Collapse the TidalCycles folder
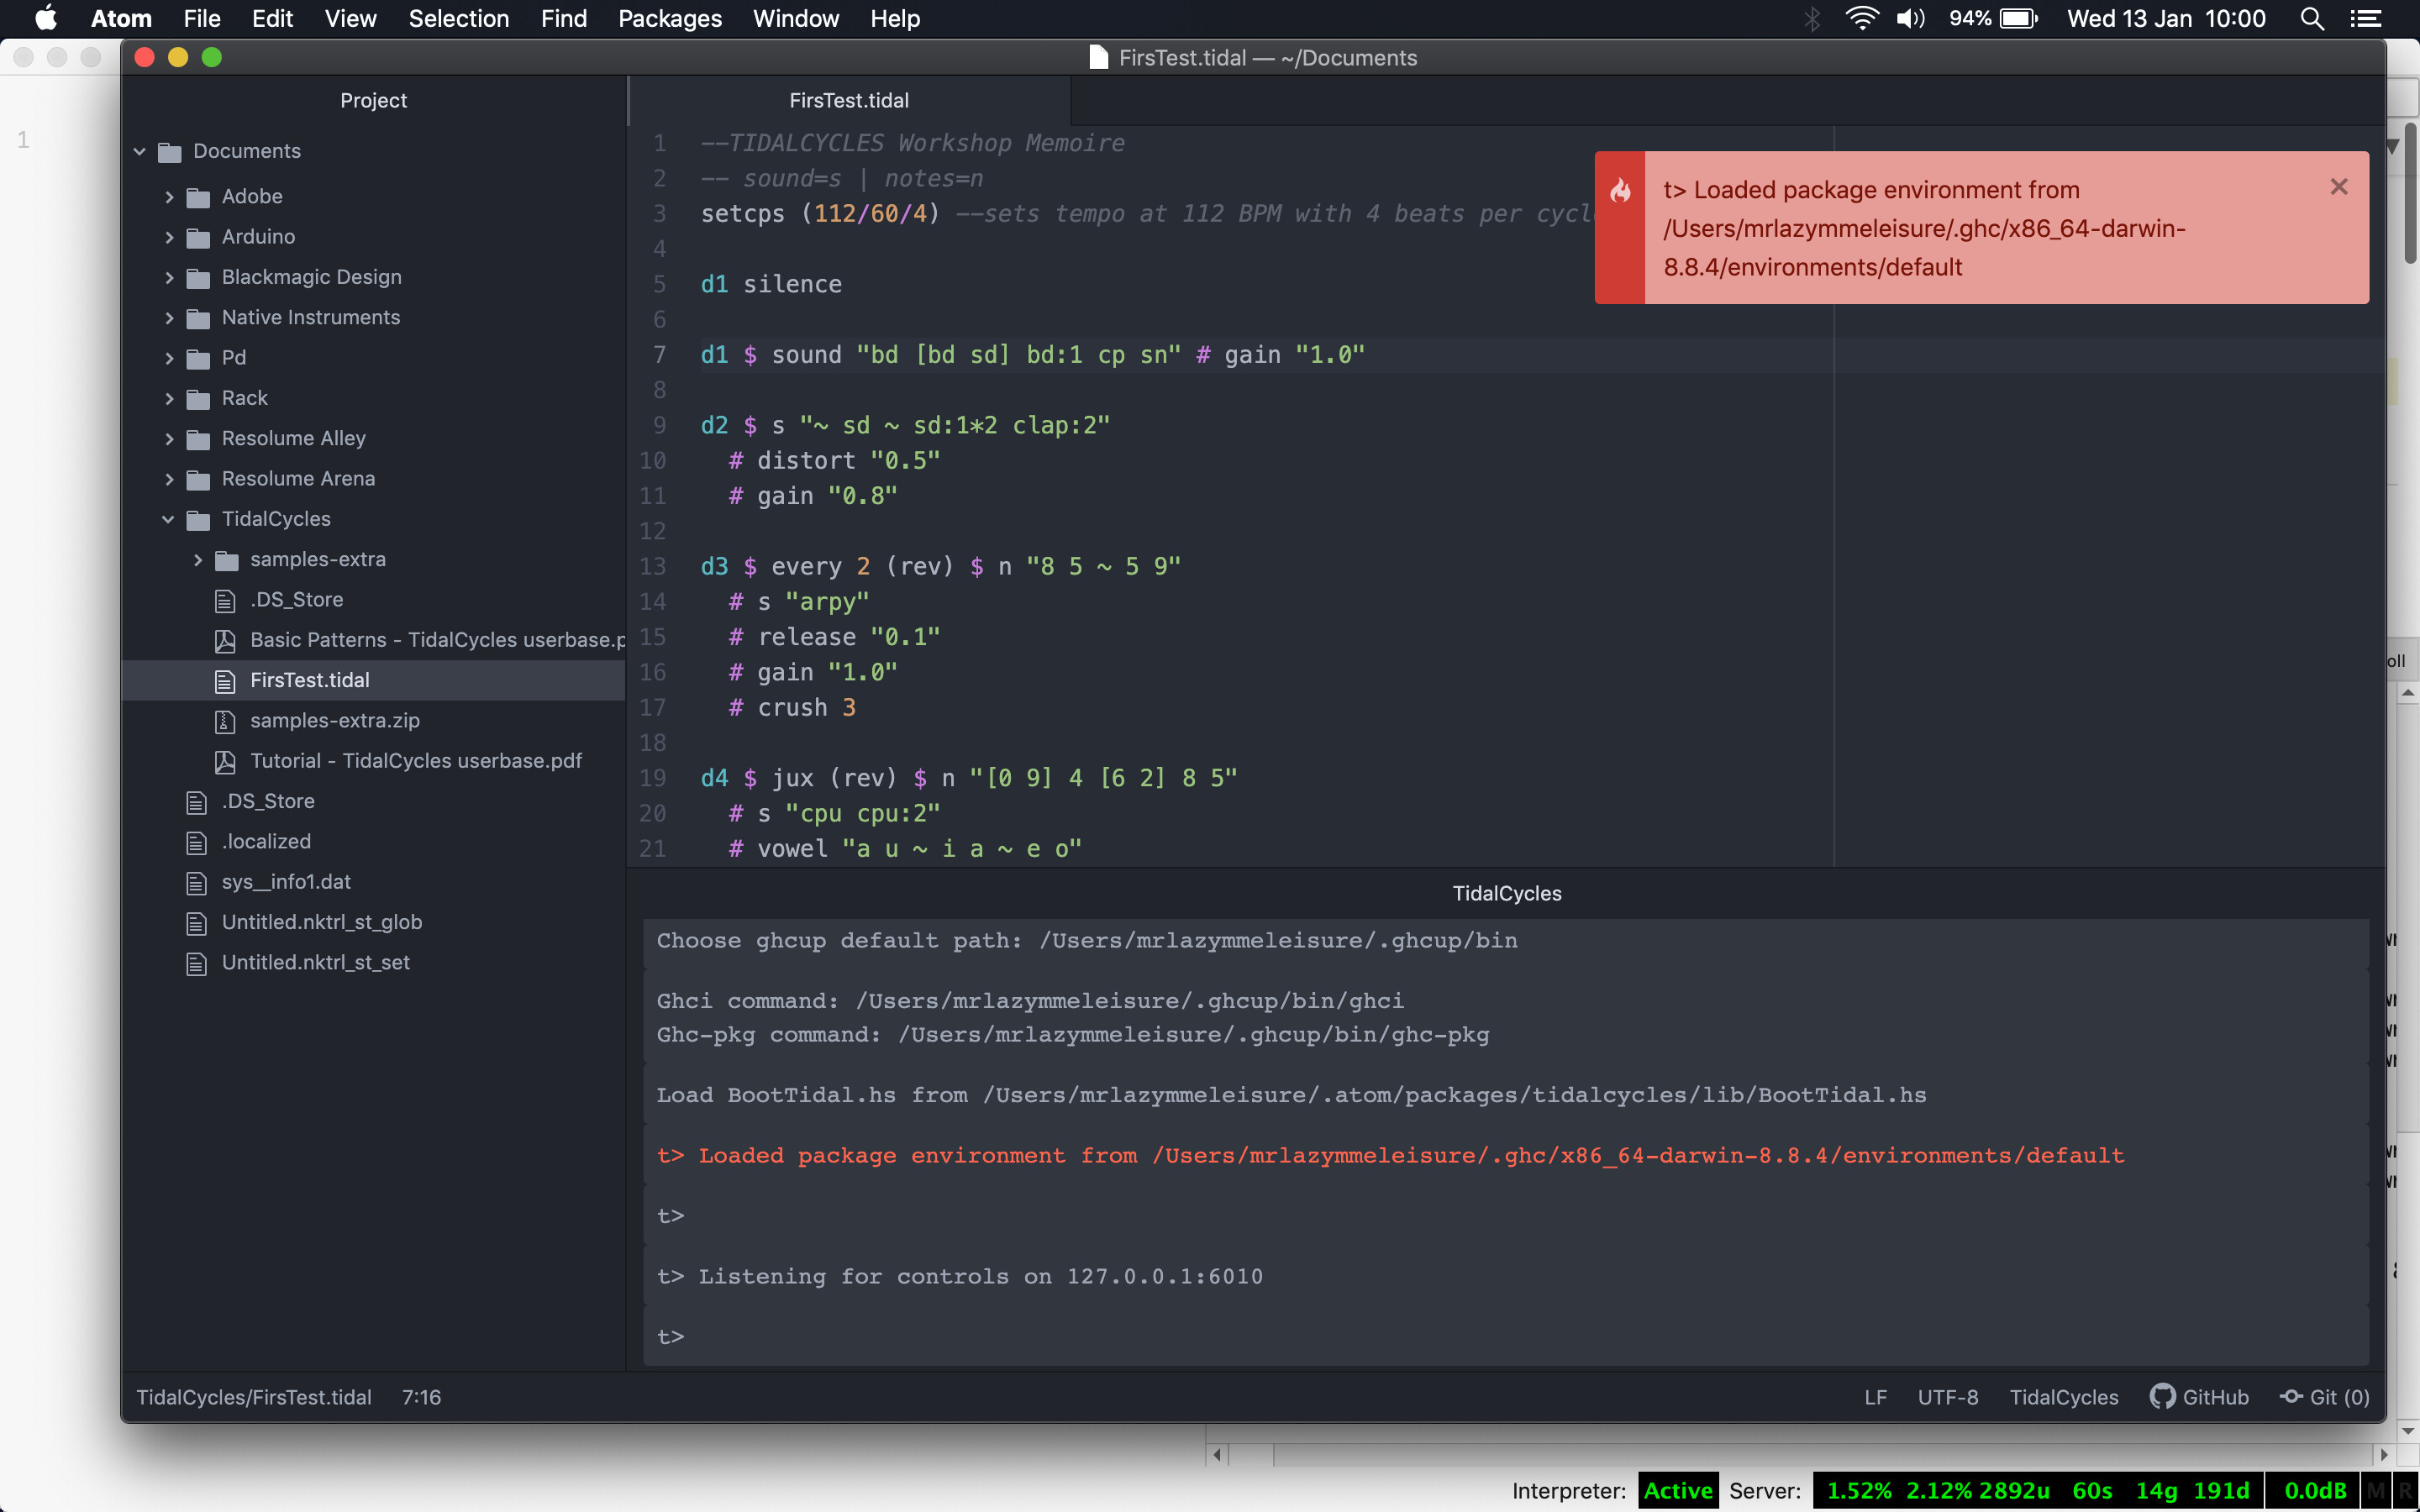2420x1512 pixels. [168, 519]
